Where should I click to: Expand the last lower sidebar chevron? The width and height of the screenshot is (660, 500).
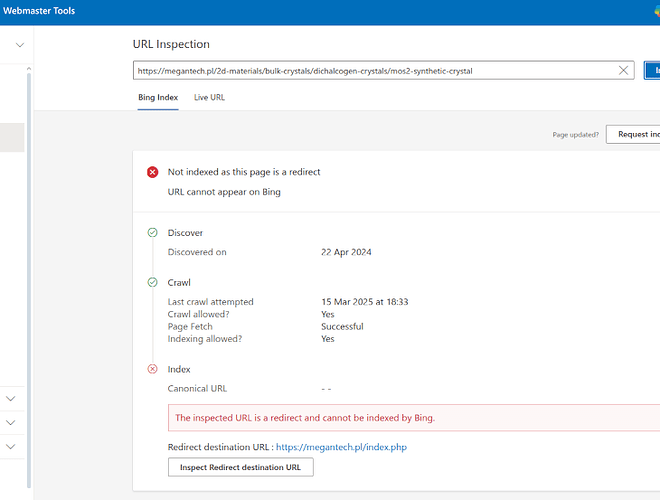[x=11, y=446]
